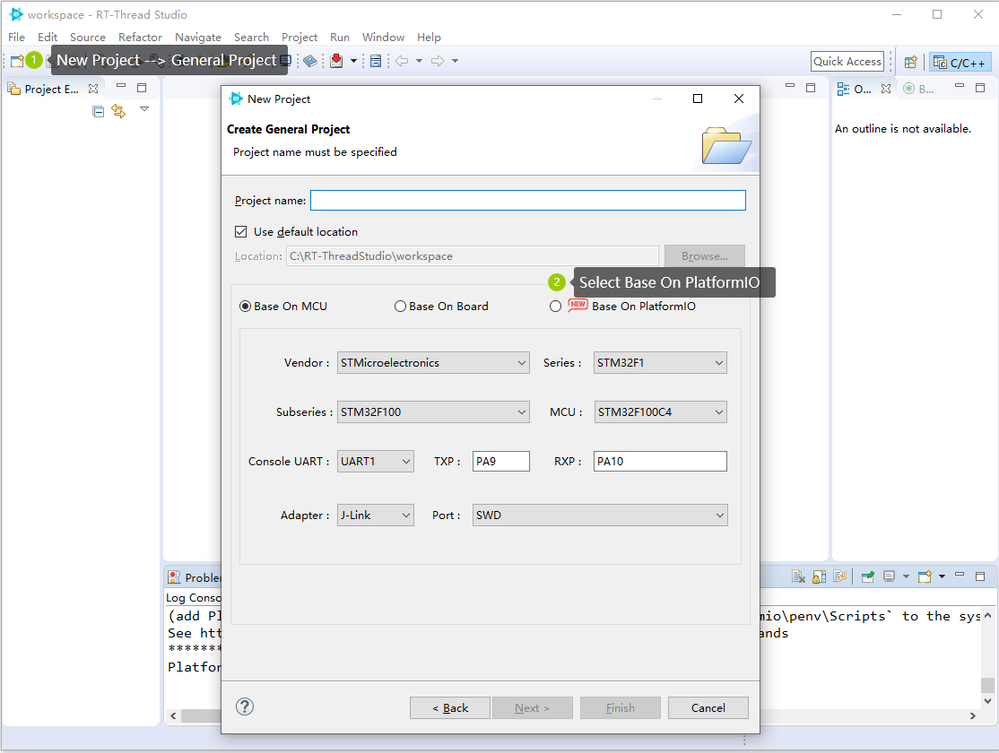Open the Subseries dropdown
Screen dimensions: 999x753
coord(433,412)
